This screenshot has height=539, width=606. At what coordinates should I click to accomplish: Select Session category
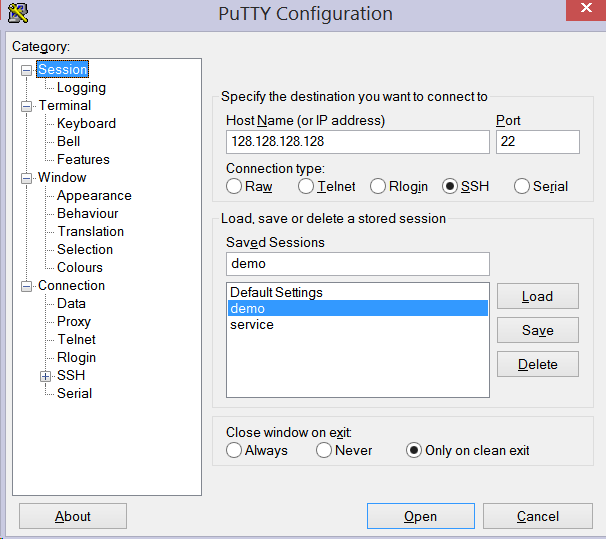click(63, 70)
